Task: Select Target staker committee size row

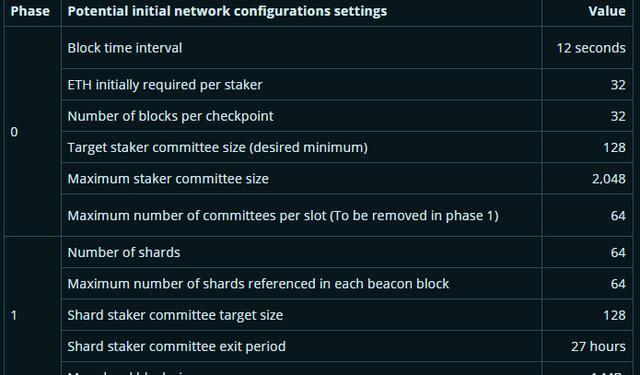Action: click(x=347, y=147)
